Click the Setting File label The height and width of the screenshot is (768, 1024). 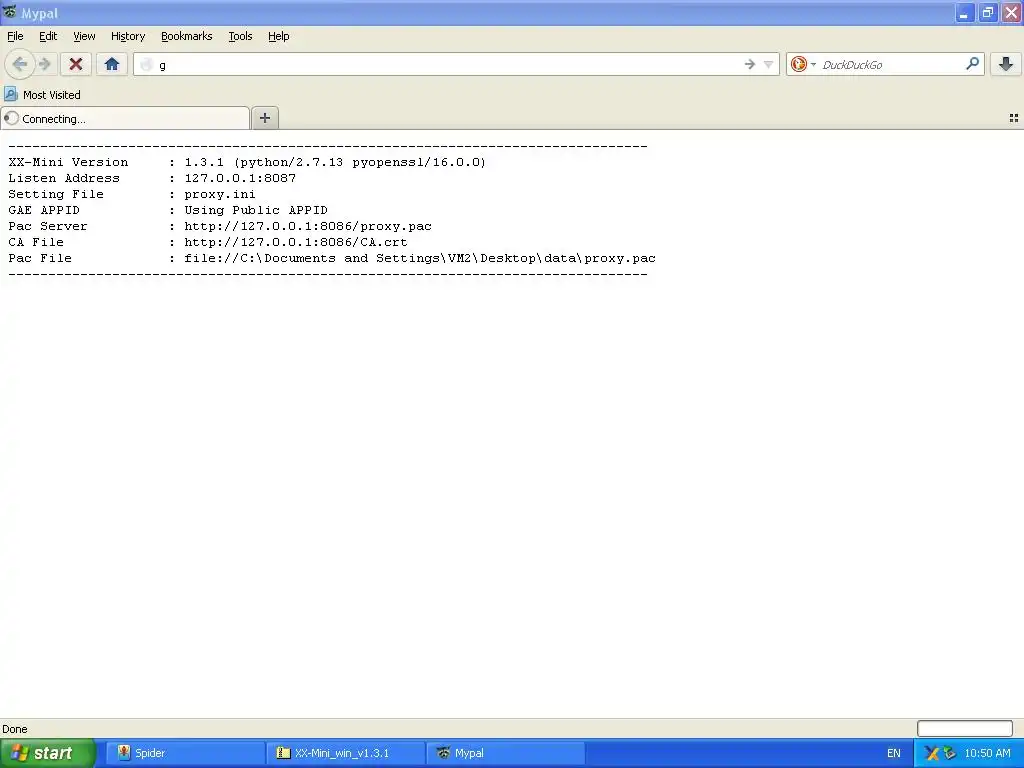[x=56, y=194]
